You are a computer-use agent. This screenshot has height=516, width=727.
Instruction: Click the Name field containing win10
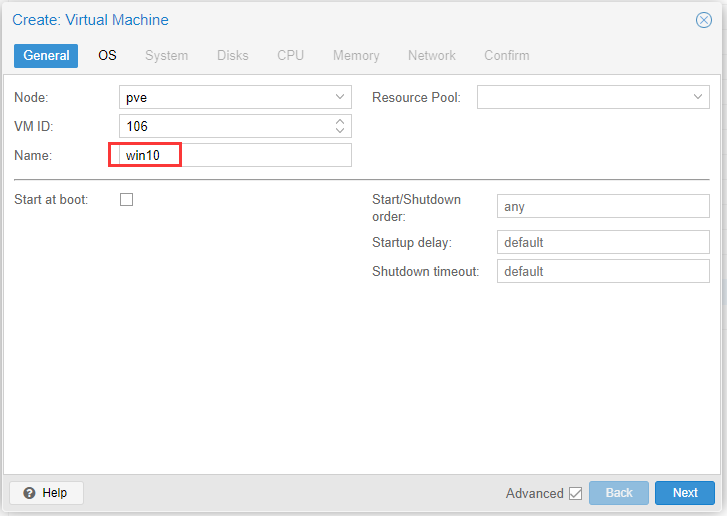pyautogui.click(x=235, y=155)
